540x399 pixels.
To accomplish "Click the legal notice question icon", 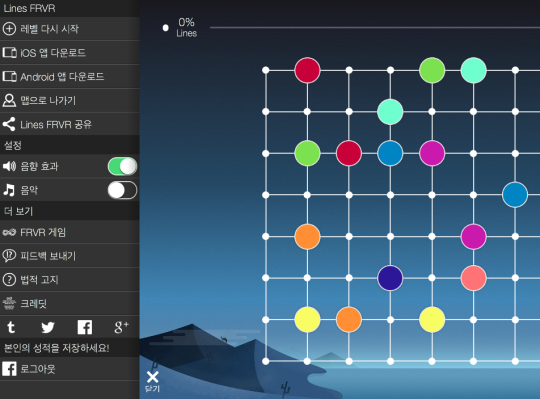I will [9, 280].
